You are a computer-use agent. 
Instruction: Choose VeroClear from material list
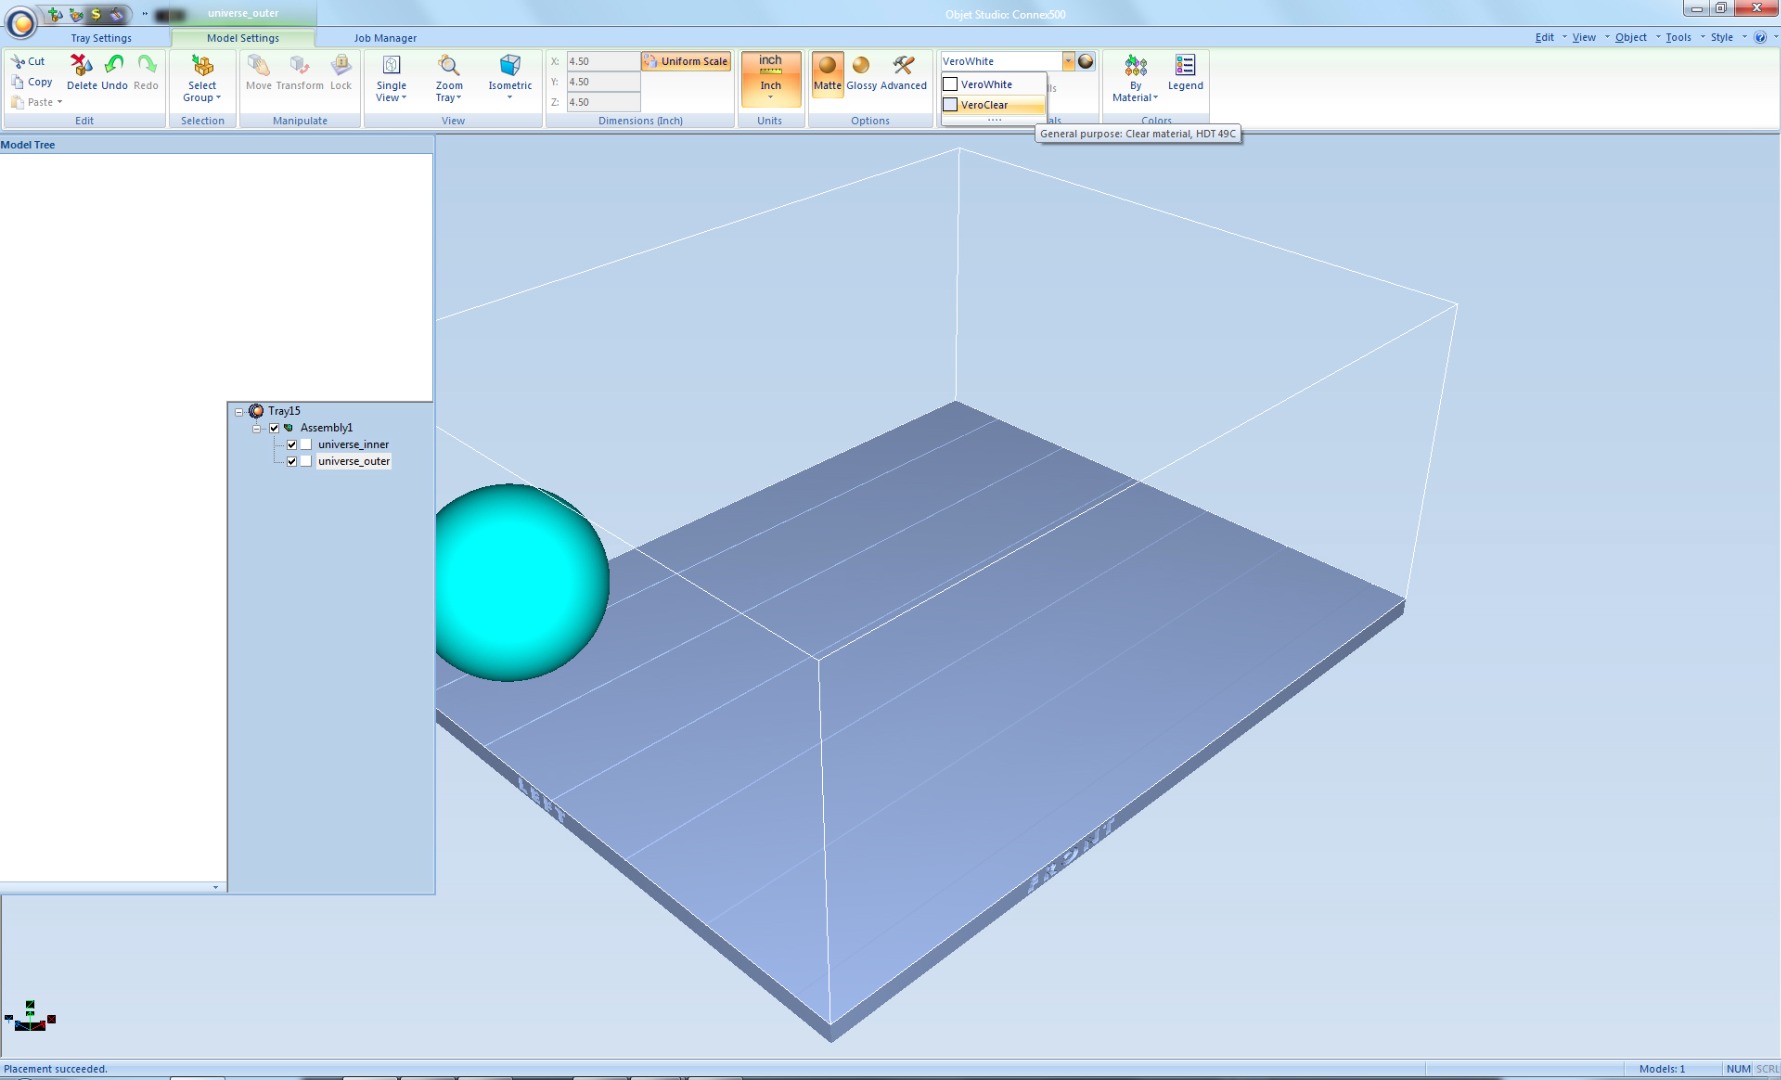click(993, 104)
